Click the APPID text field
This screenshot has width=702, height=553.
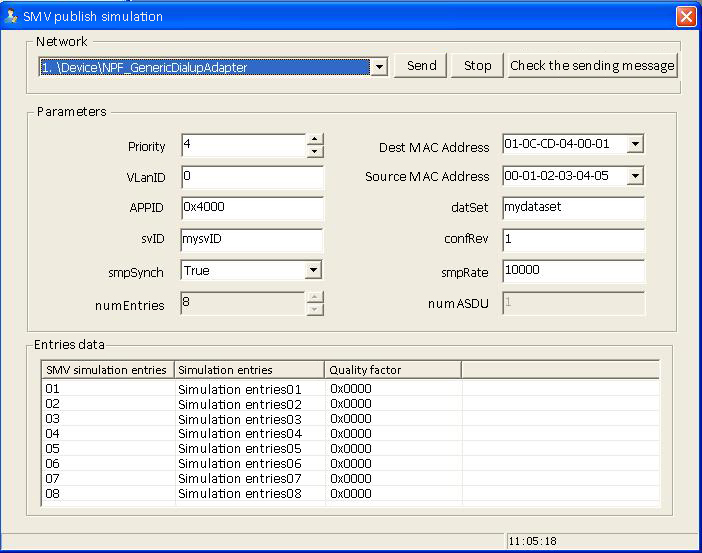(x=252, y=208)
